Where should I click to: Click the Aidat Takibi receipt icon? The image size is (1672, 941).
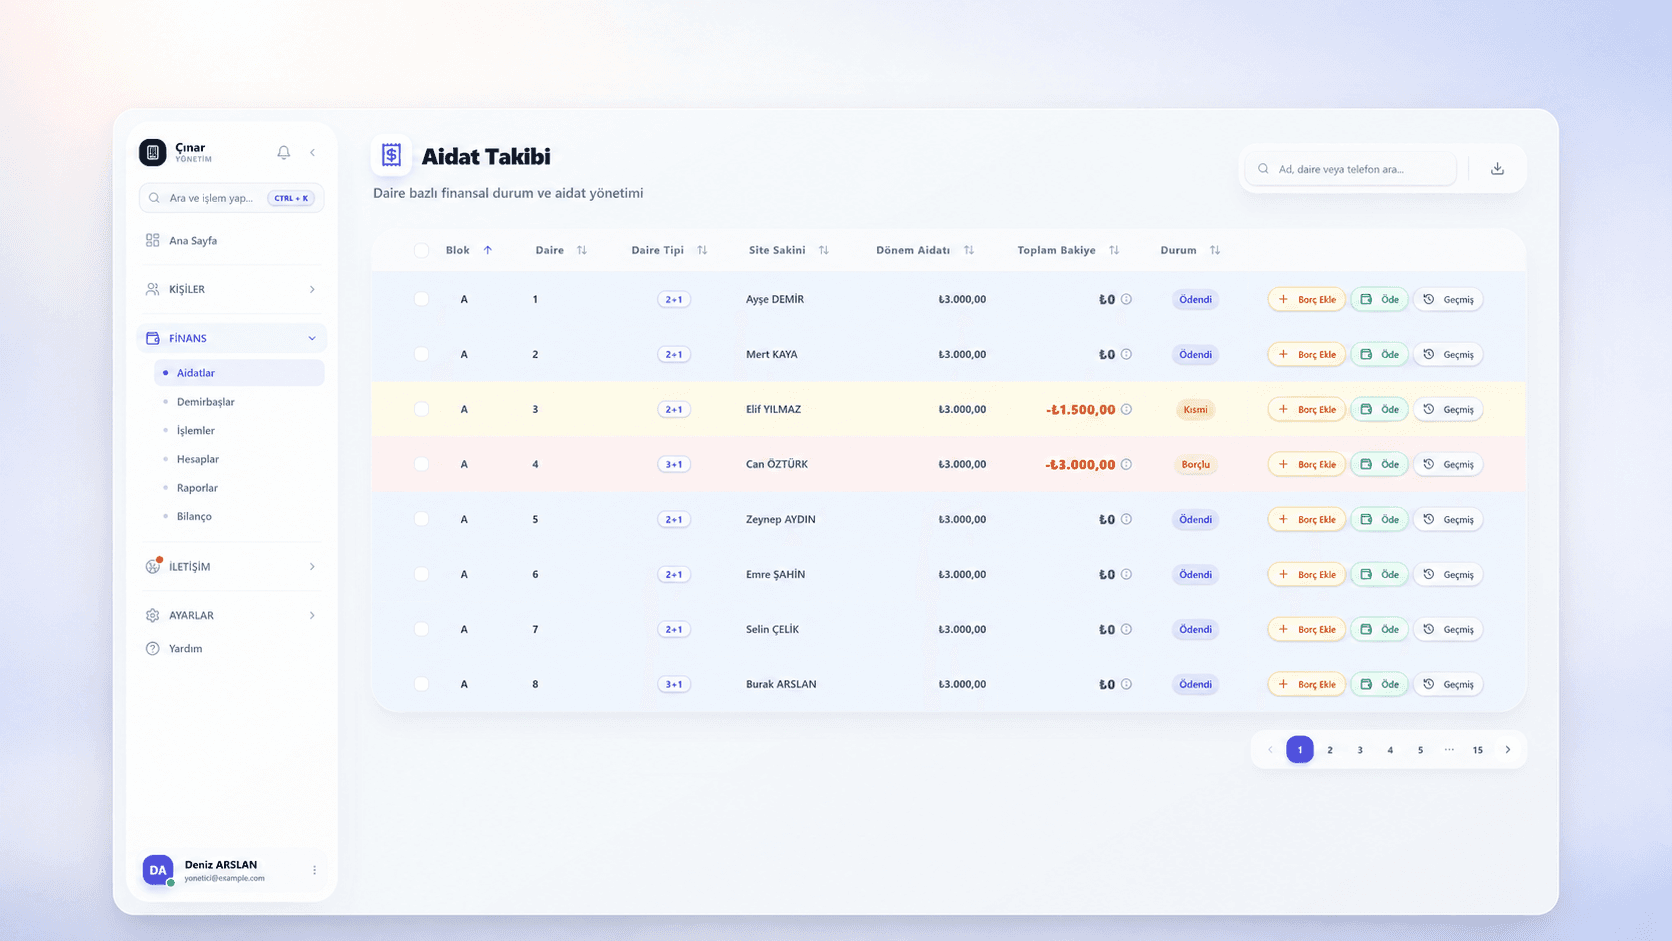point(391,155)
